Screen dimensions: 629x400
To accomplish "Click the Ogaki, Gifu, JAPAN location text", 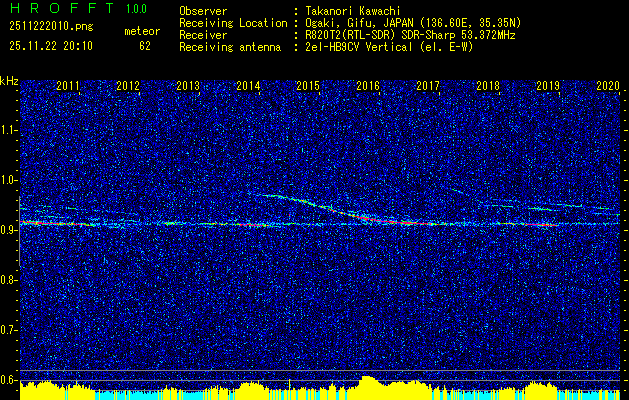I will (413, 23).
